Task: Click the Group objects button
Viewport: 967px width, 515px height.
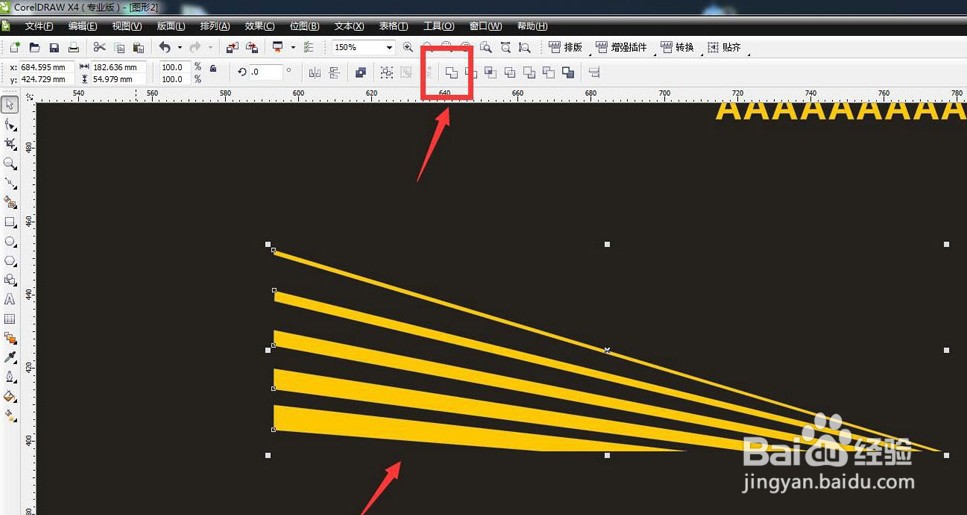Action: tap(387, 73)
